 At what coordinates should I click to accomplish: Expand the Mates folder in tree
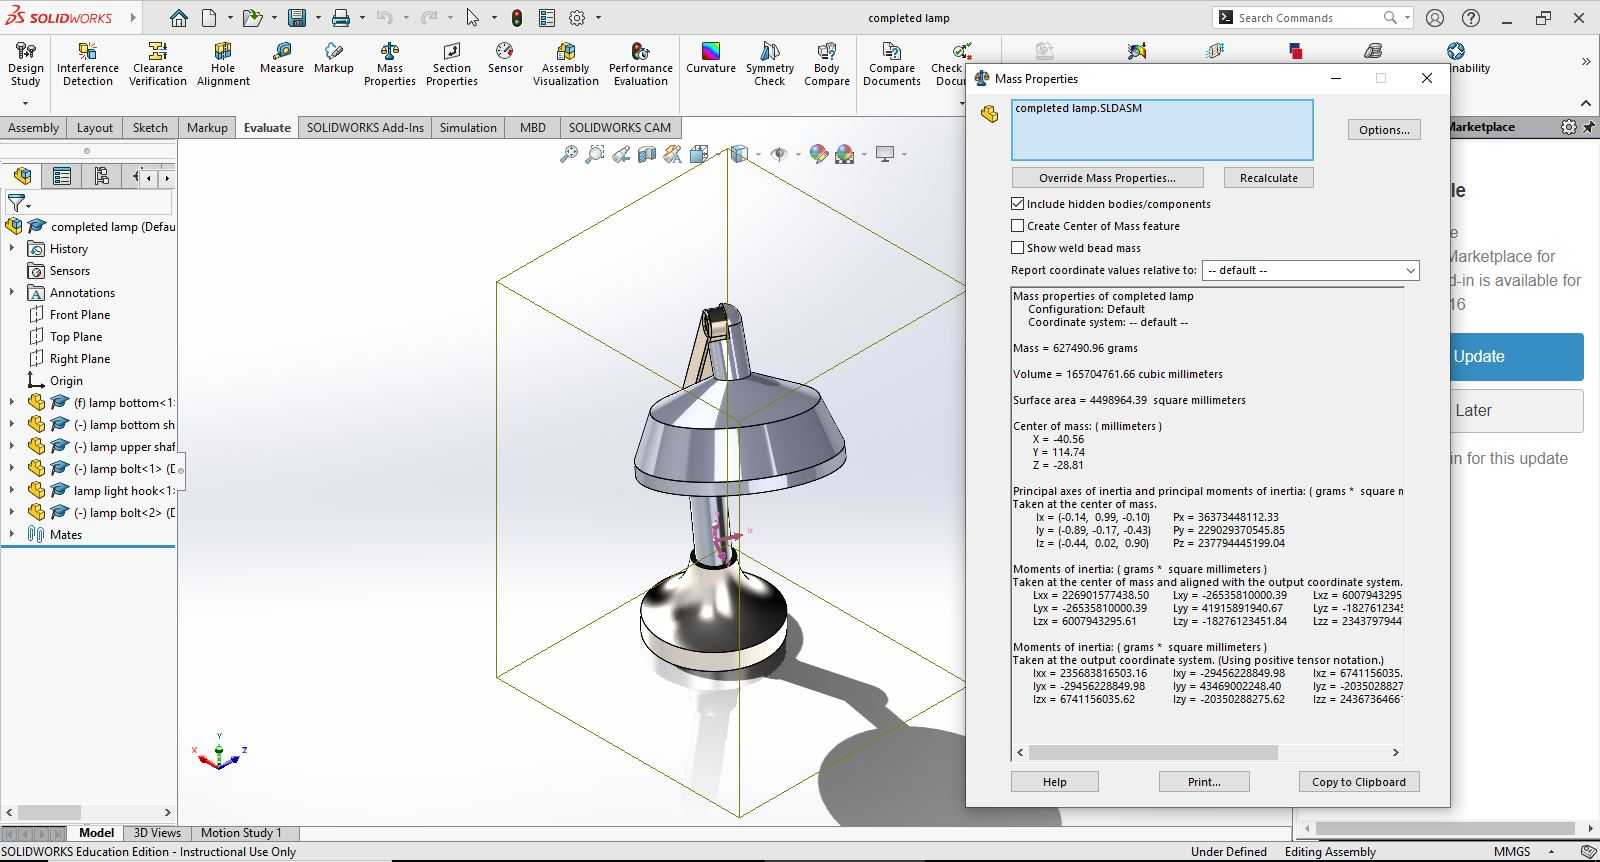(12, 534)
